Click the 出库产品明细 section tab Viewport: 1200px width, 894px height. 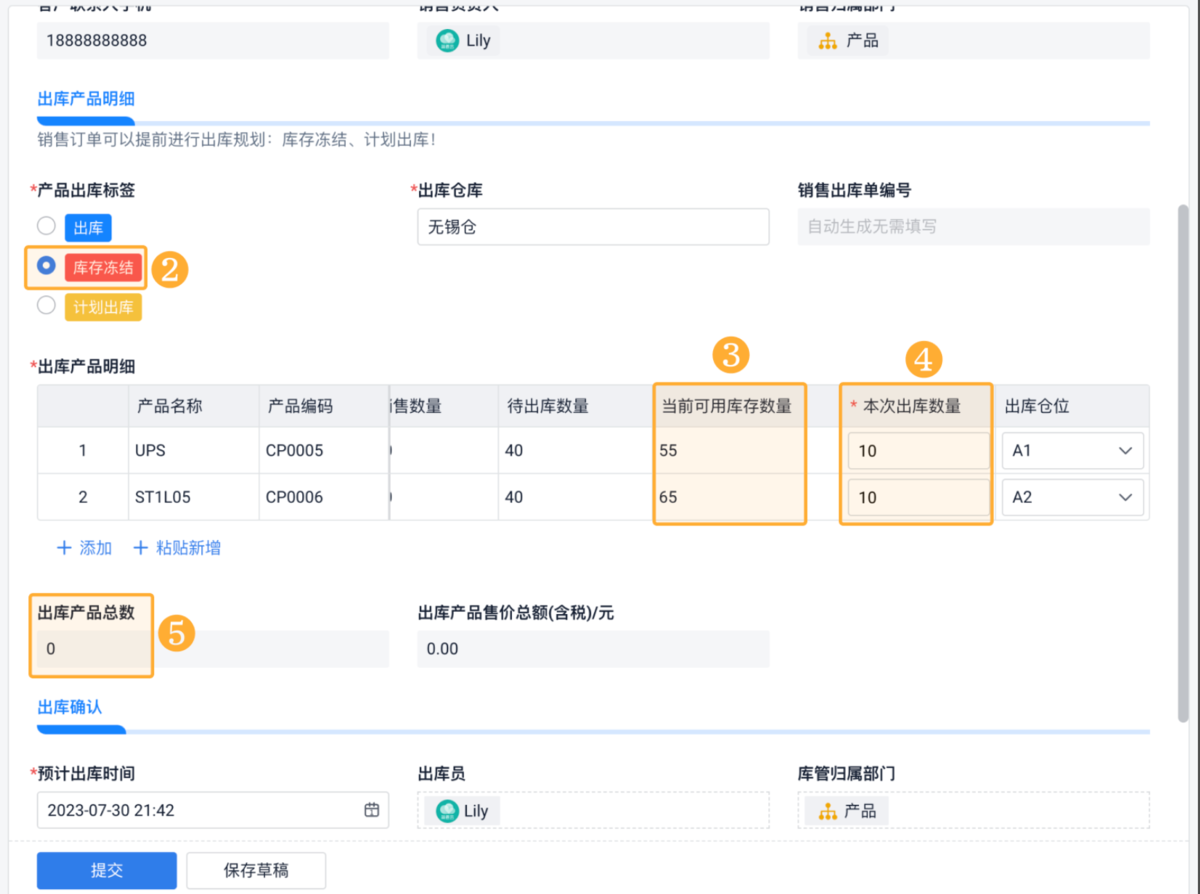point(86,99)
